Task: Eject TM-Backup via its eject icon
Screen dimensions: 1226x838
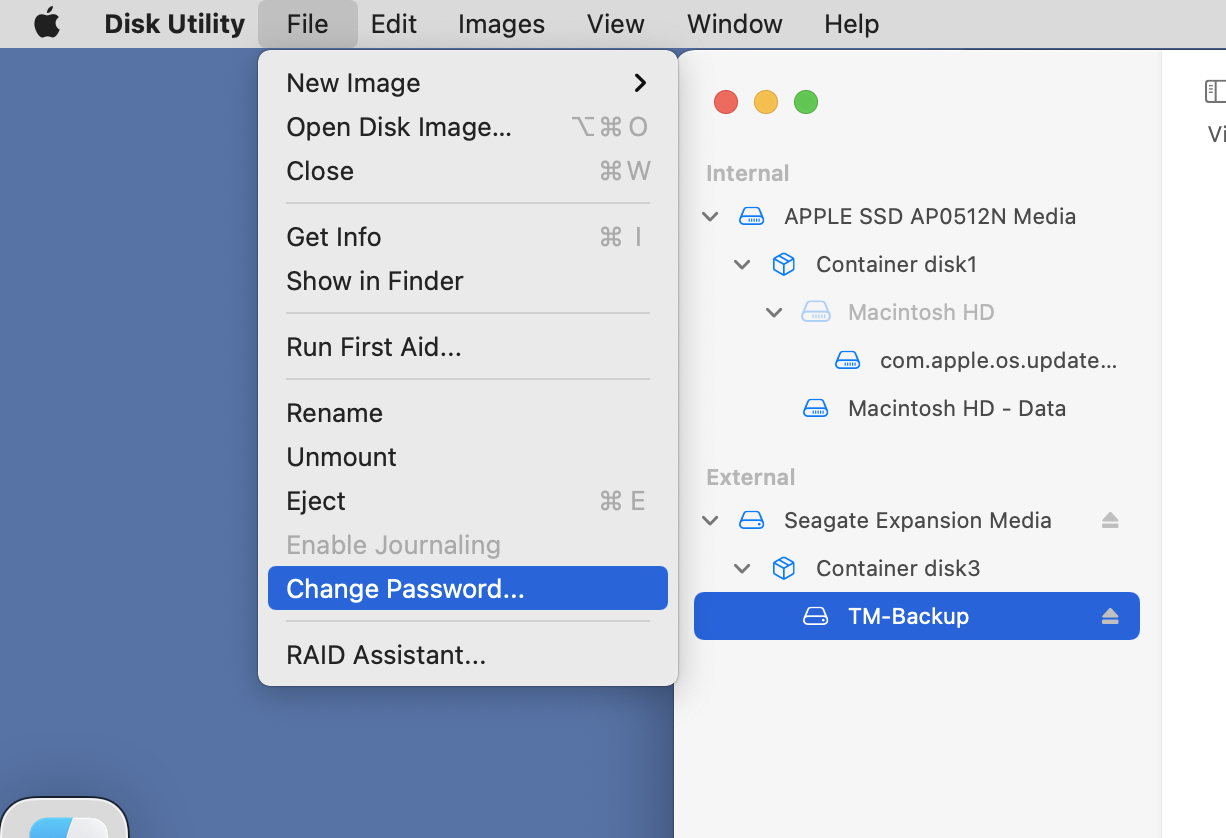Action: (1110, 616)
